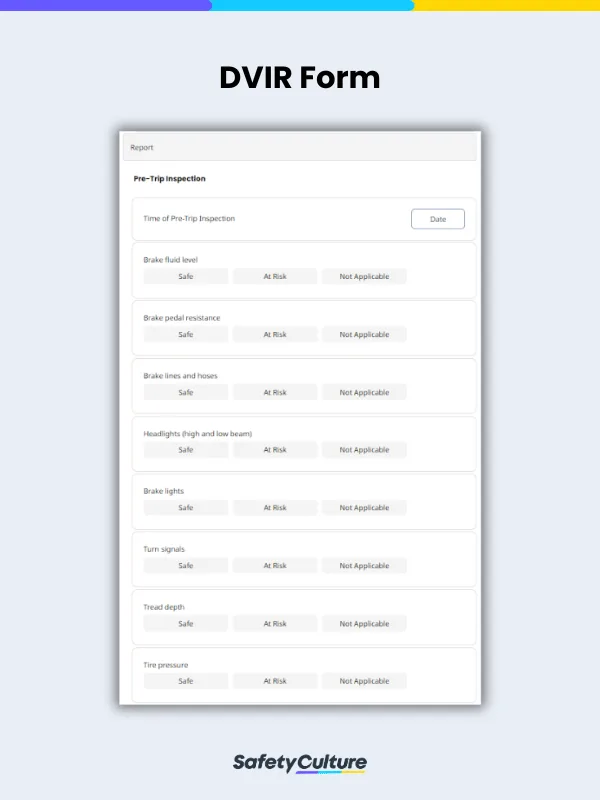Mark Headlights as Safe
The width and height of the screenshot is (600, 800).
coord(185,450)
